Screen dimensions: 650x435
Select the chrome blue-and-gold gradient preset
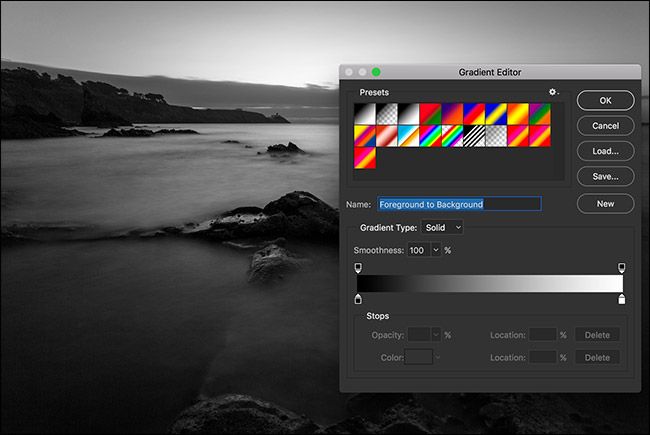pos(409,136)
